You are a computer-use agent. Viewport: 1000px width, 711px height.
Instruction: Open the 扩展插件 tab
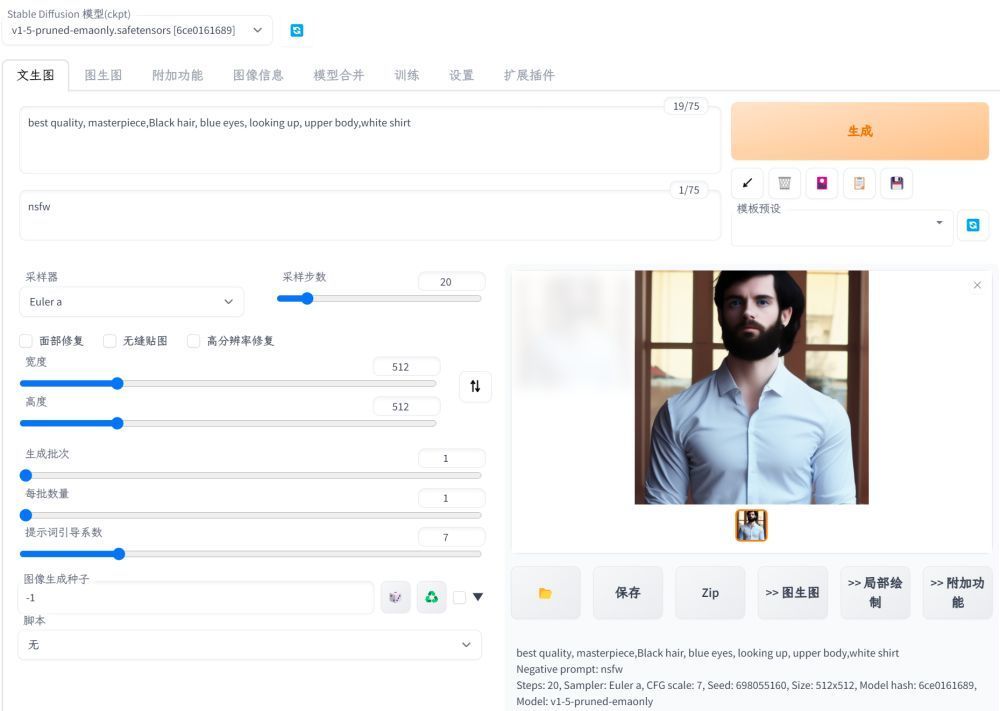(529, 75)
